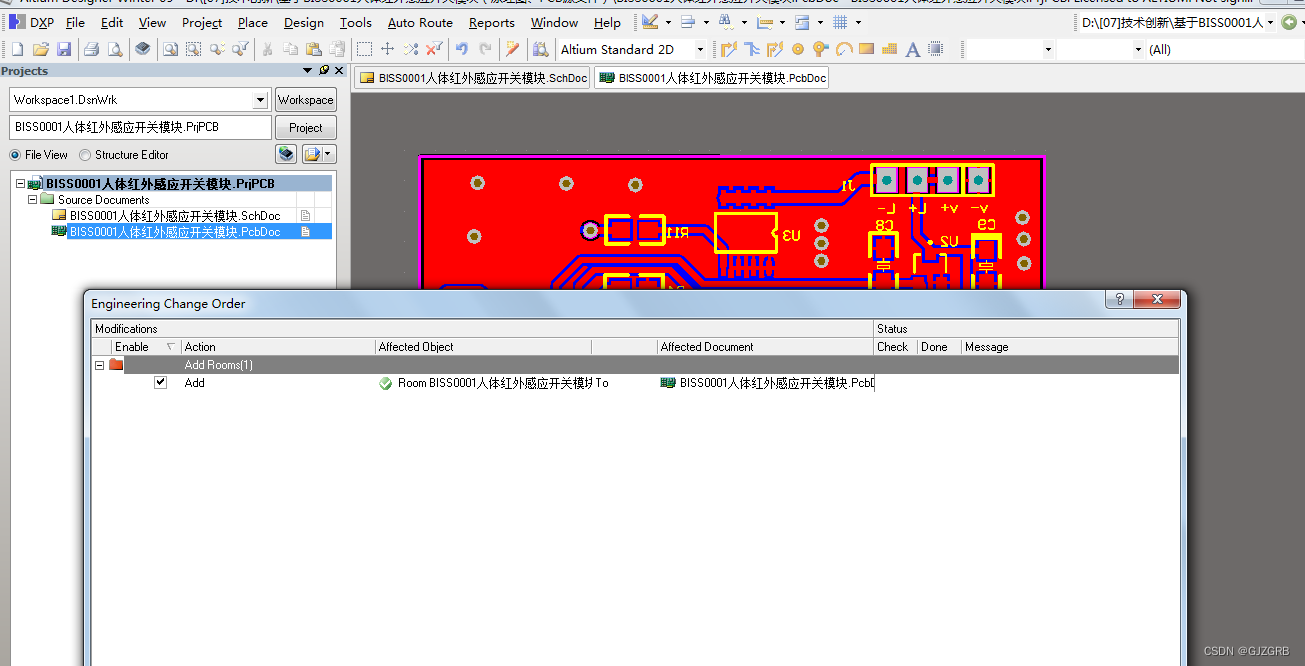Open the Alignment Tools dropdown arrow
This screenshot has height=666, width=1305.
tap(706, 22)
